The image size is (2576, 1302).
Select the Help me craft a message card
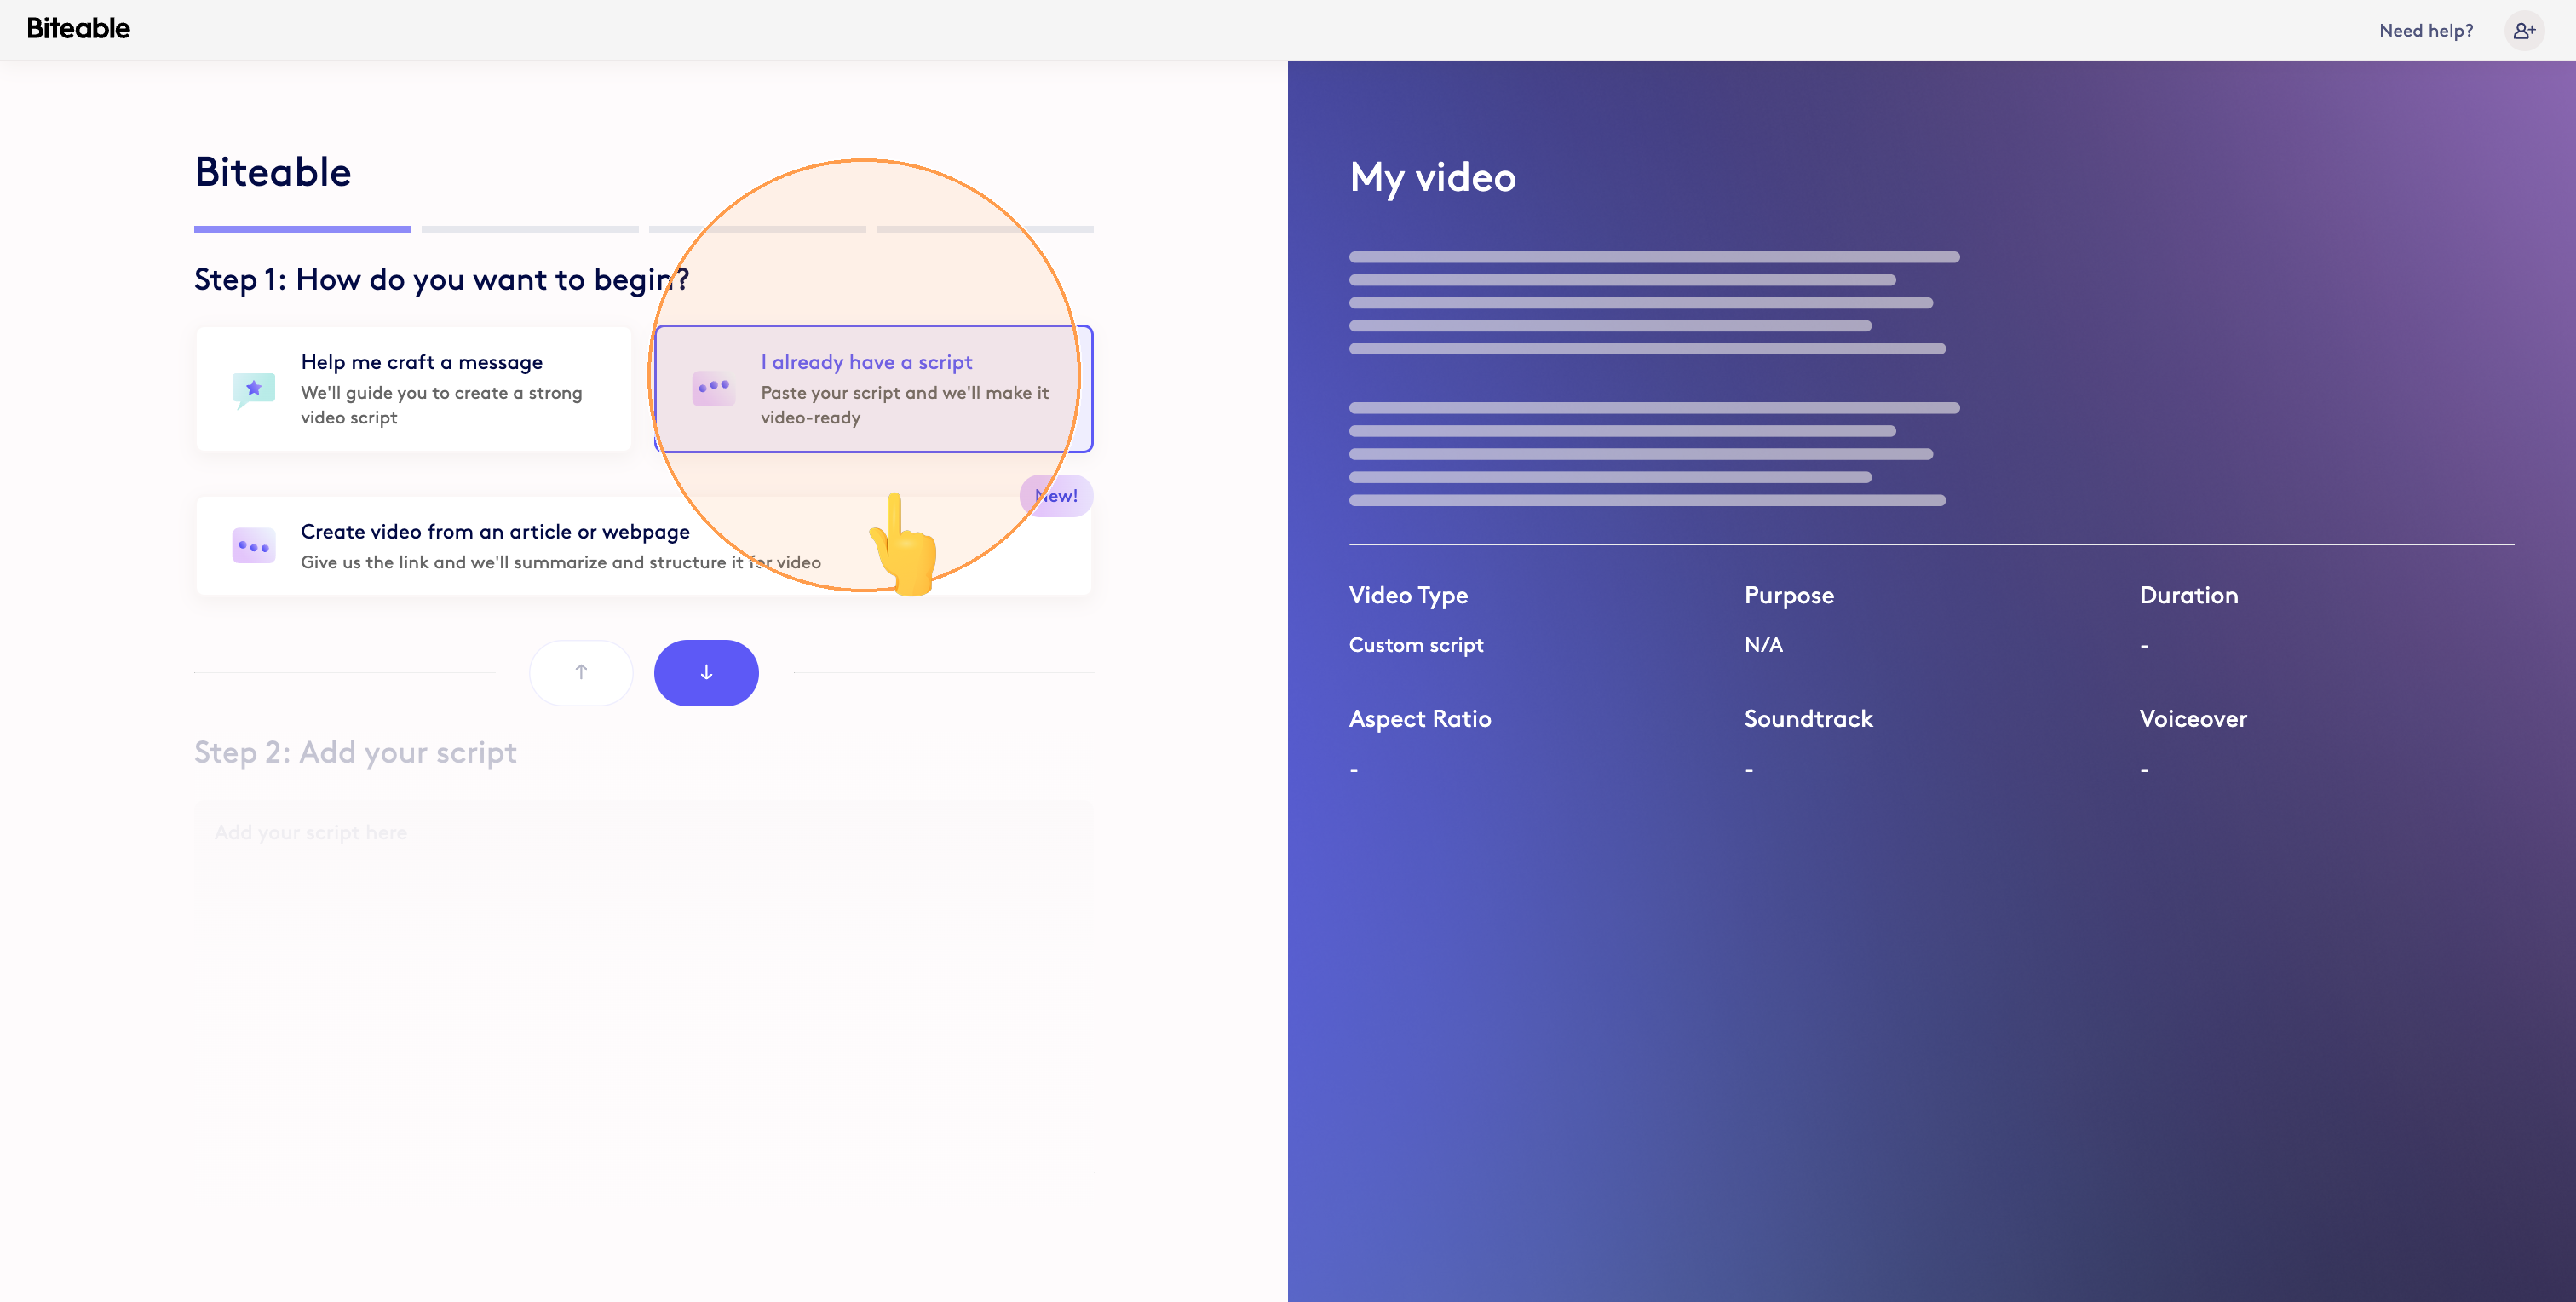pos(414,389)
